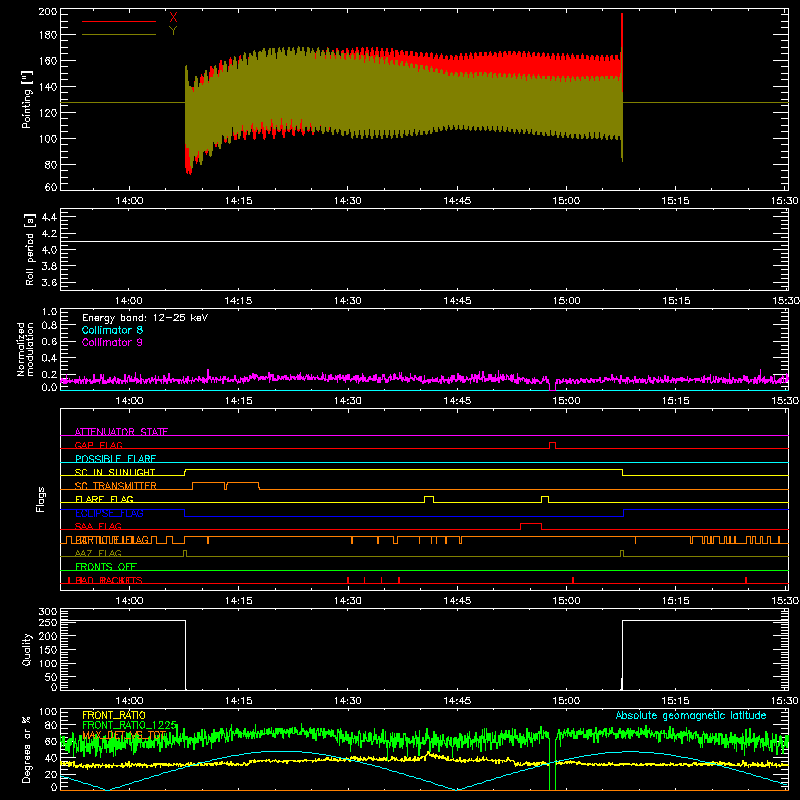Select the 'Energy band: 12-25 keV' label
The image size is (800, 800).
point(145,318)
